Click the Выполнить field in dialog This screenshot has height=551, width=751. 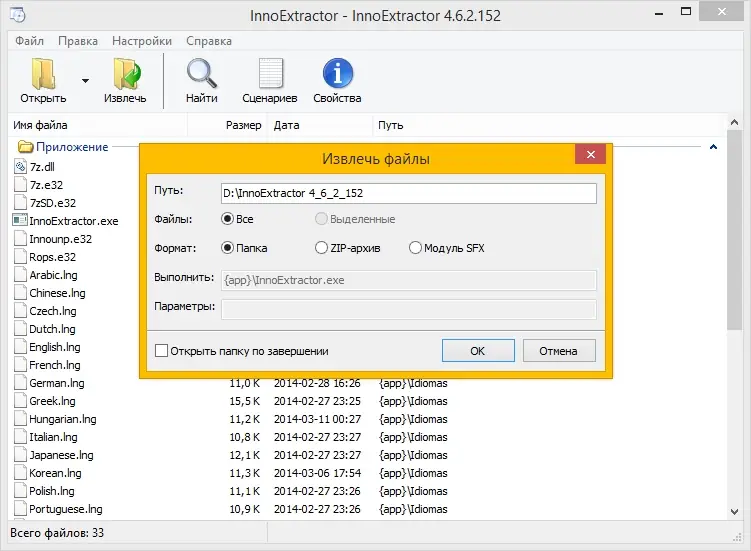pos(409,280)
